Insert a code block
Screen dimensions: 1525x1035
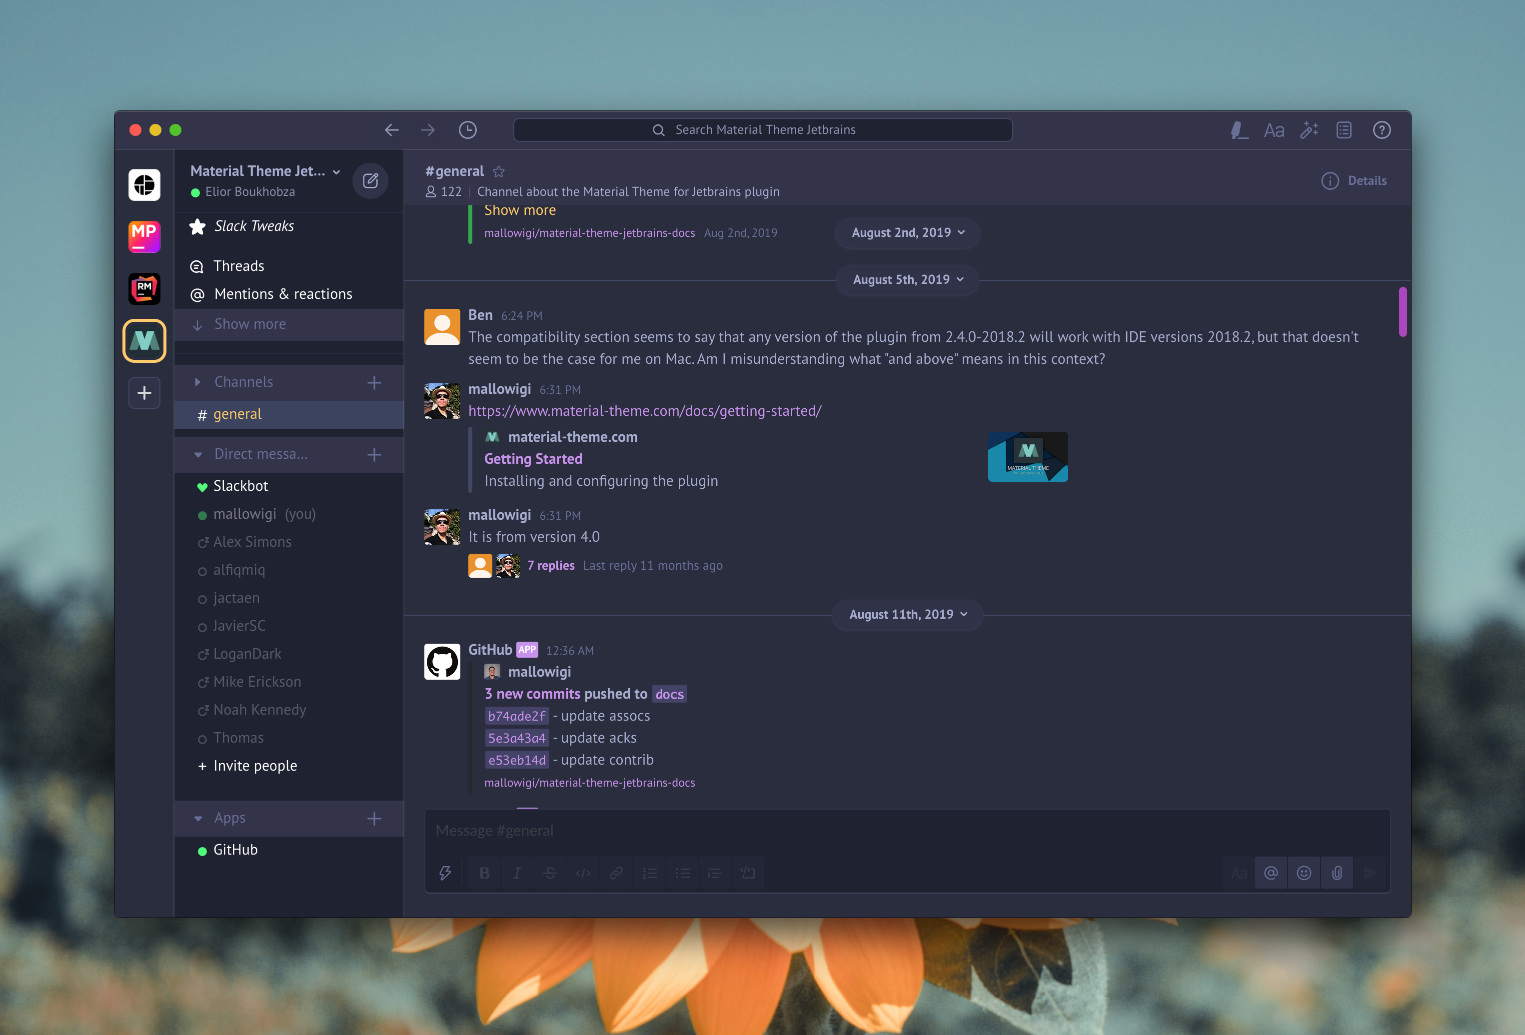coord(747,873)
